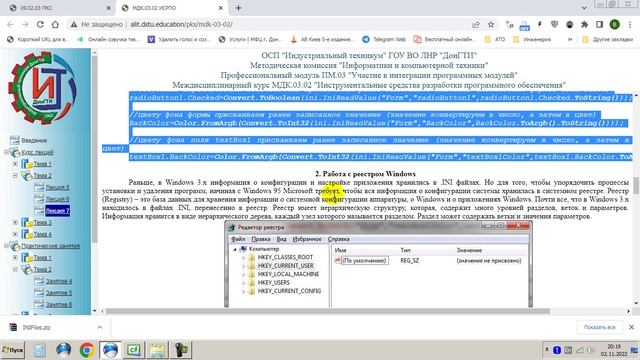640x360 pixels.
Task: Select HKEY_CURRENT_USER in registry tree
Action: (286, 266)
